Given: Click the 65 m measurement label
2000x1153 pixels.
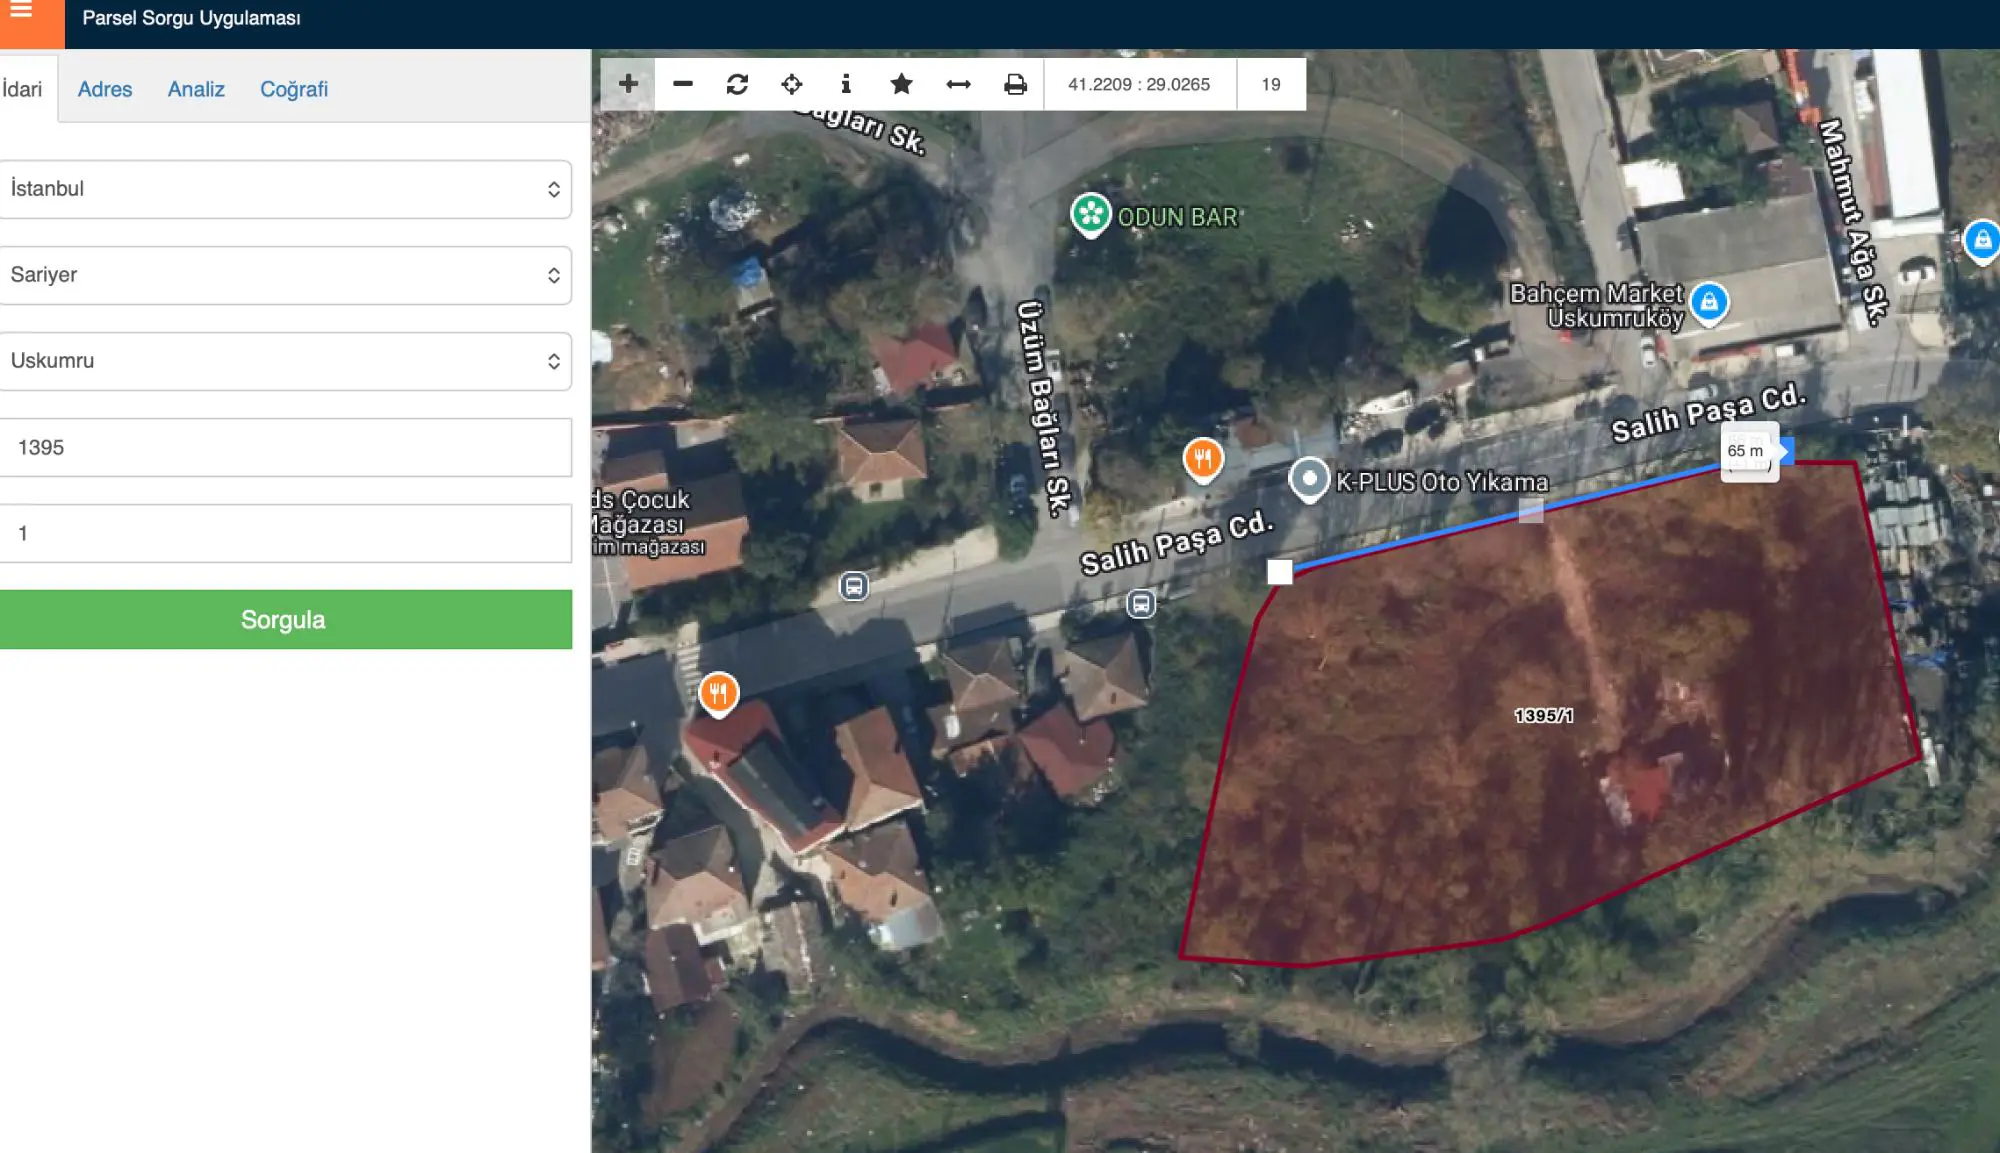Looking at the screenshot, I should click(x=1746, y=451).
